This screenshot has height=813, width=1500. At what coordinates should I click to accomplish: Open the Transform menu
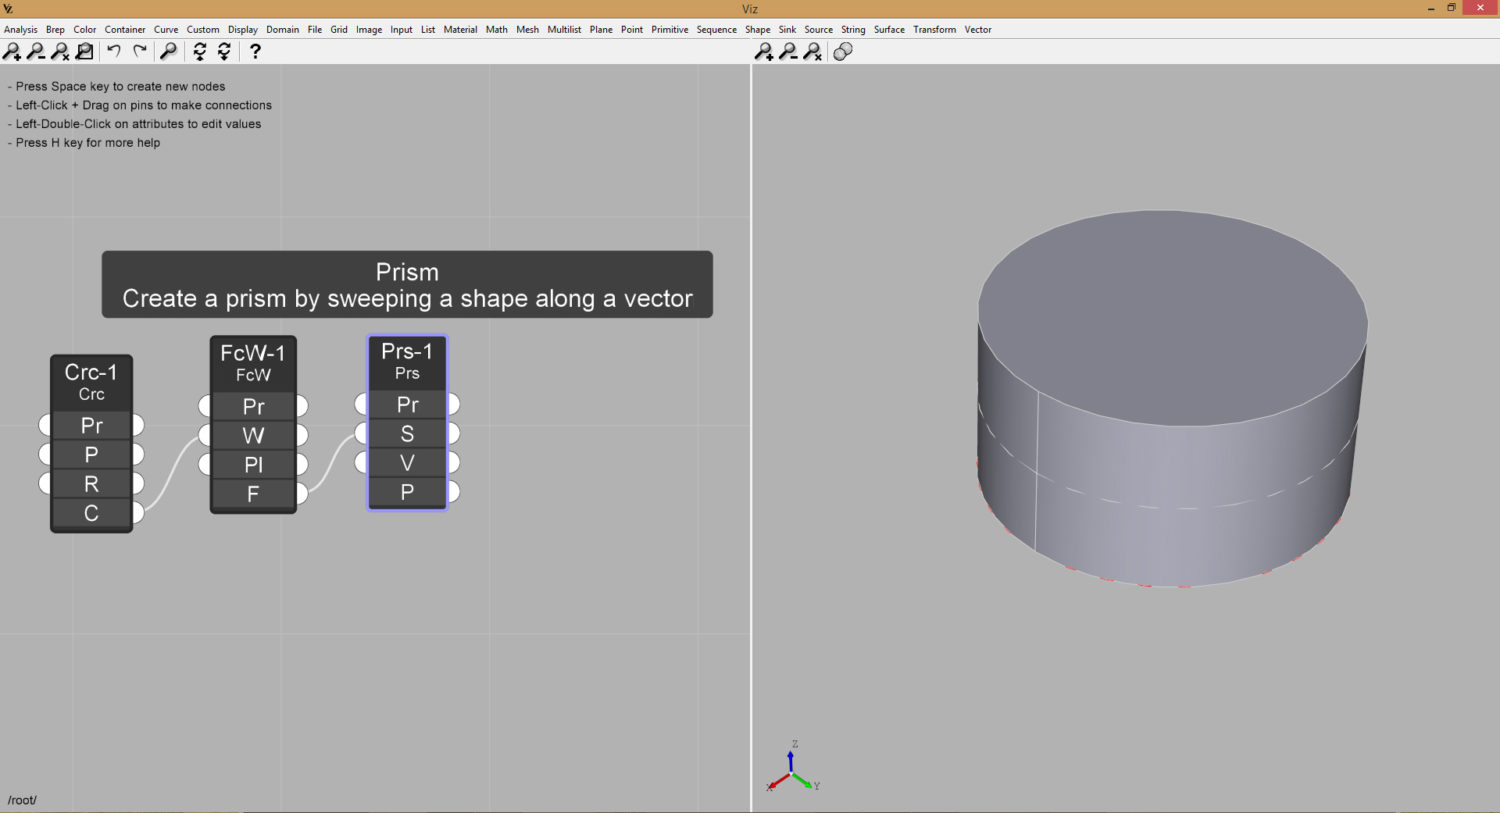(x=934, y=29)
